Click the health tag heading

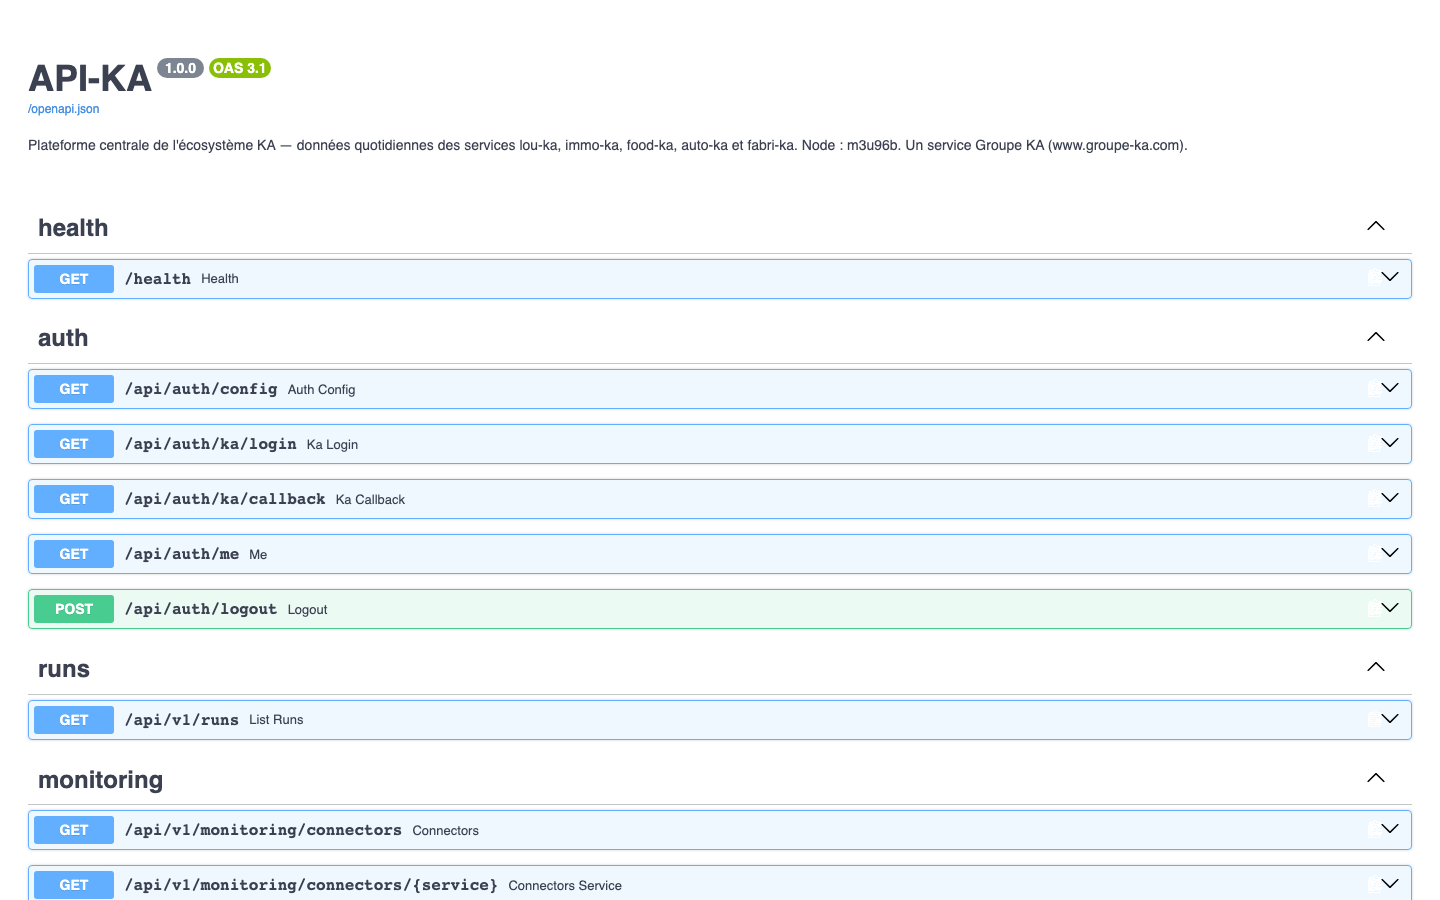[x=73, y=228]
